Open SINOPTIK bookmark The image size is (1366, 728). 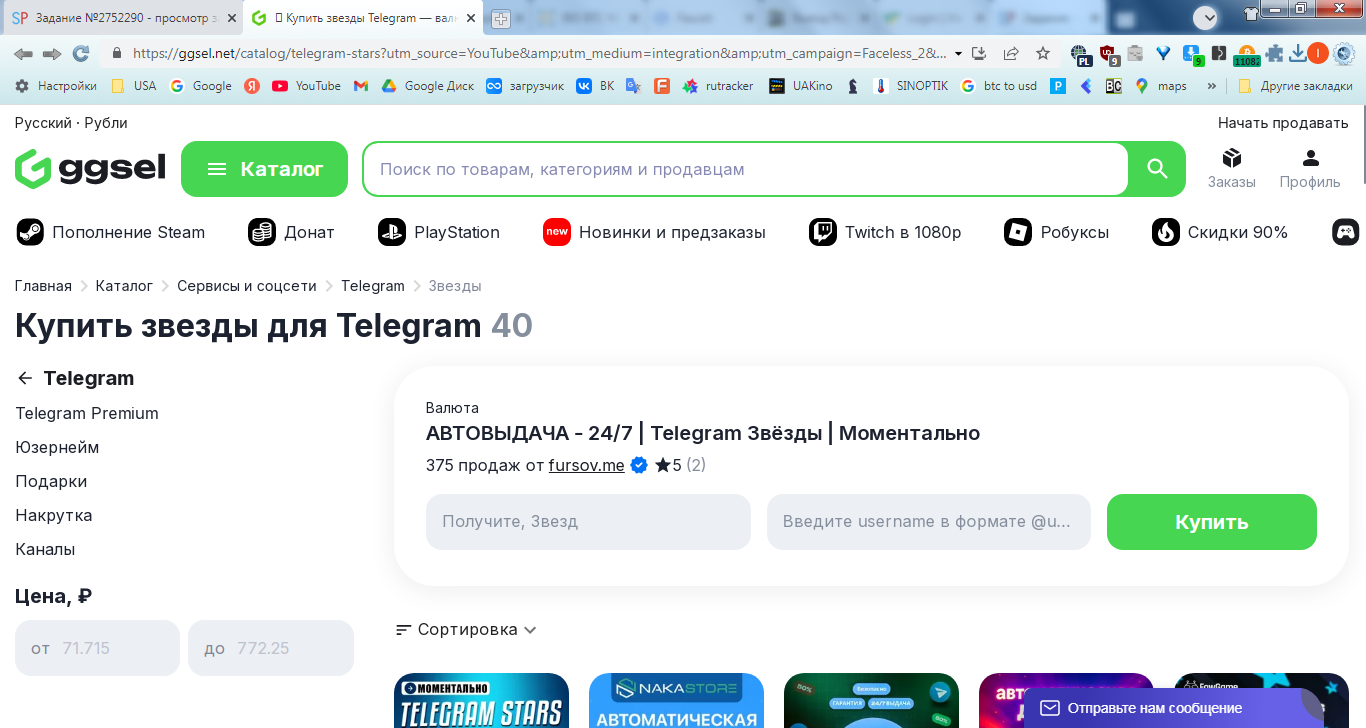(x=911, y=86)
